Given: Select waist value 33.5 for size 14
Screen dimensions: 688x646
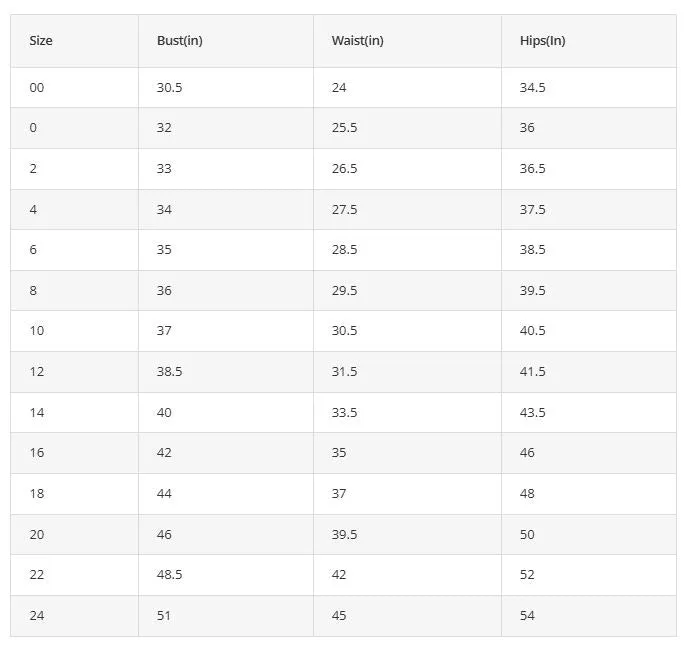Looking at the screenshot, I should (344, 413).
